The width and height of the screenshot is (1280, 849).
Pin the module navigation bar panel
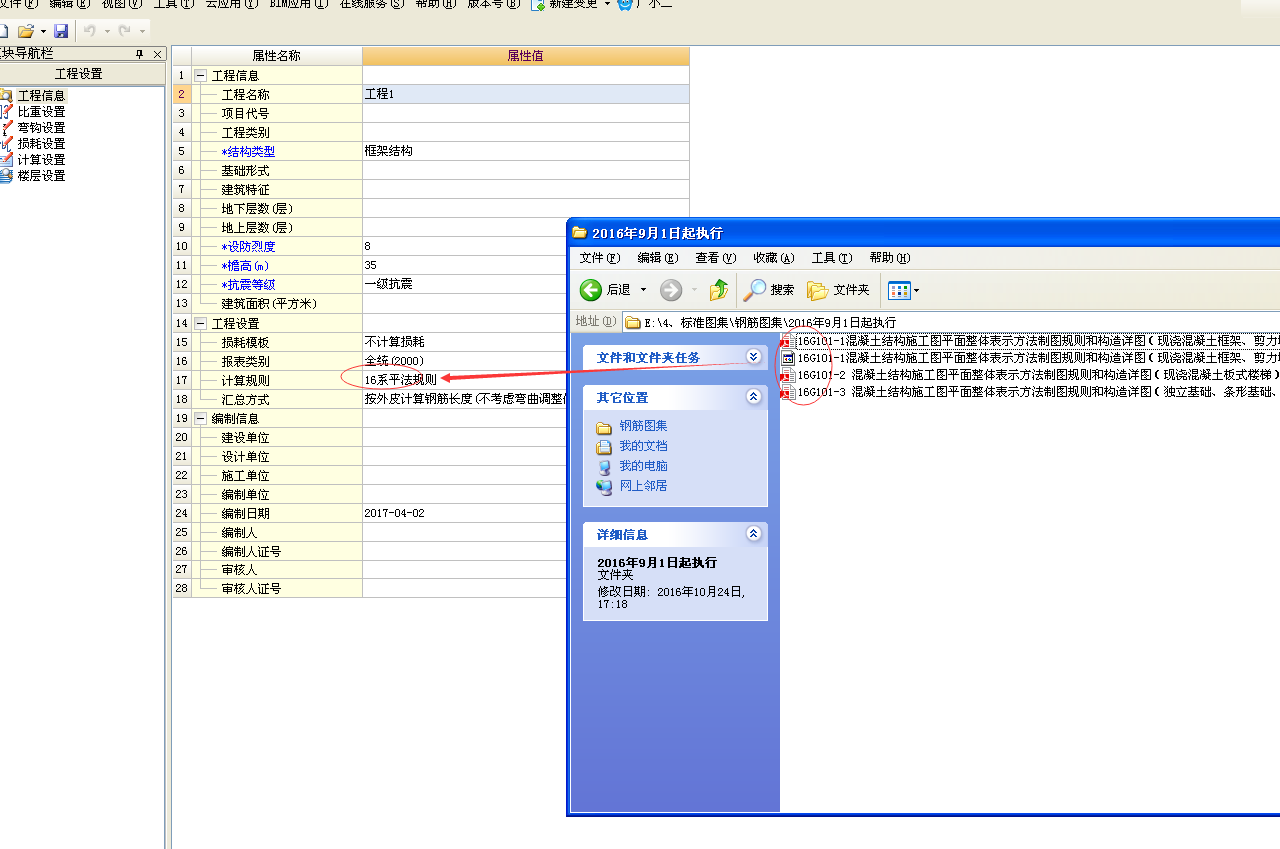coord(140,54)
